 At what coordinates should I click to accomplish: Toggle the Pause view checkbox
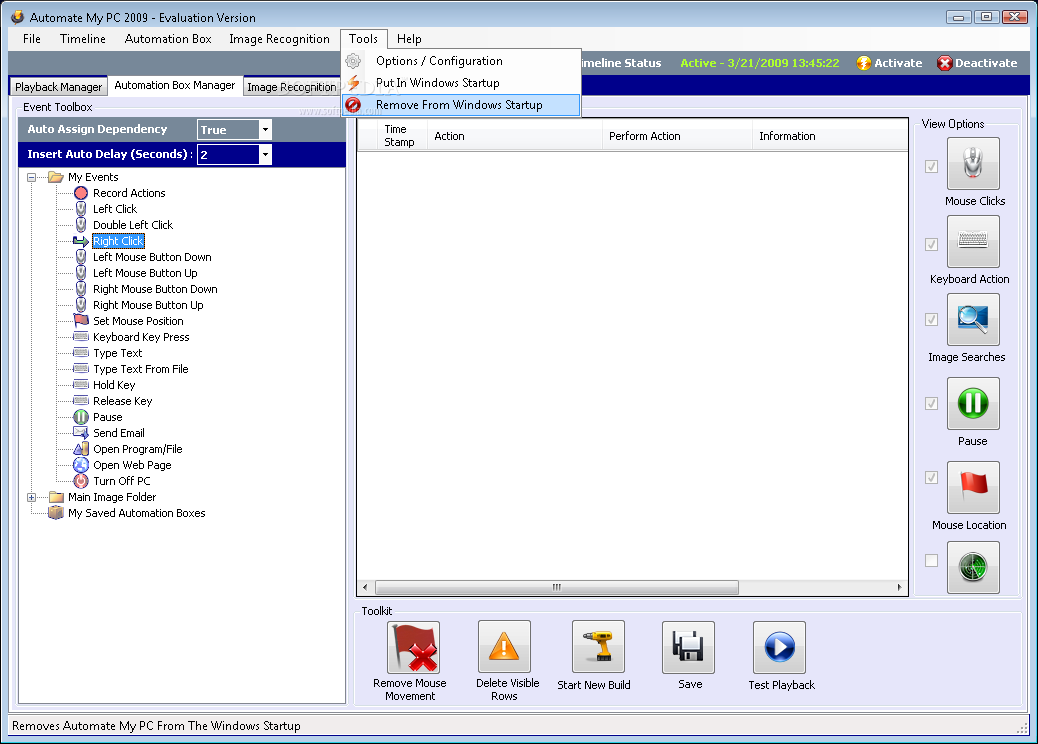click(931, 403)
